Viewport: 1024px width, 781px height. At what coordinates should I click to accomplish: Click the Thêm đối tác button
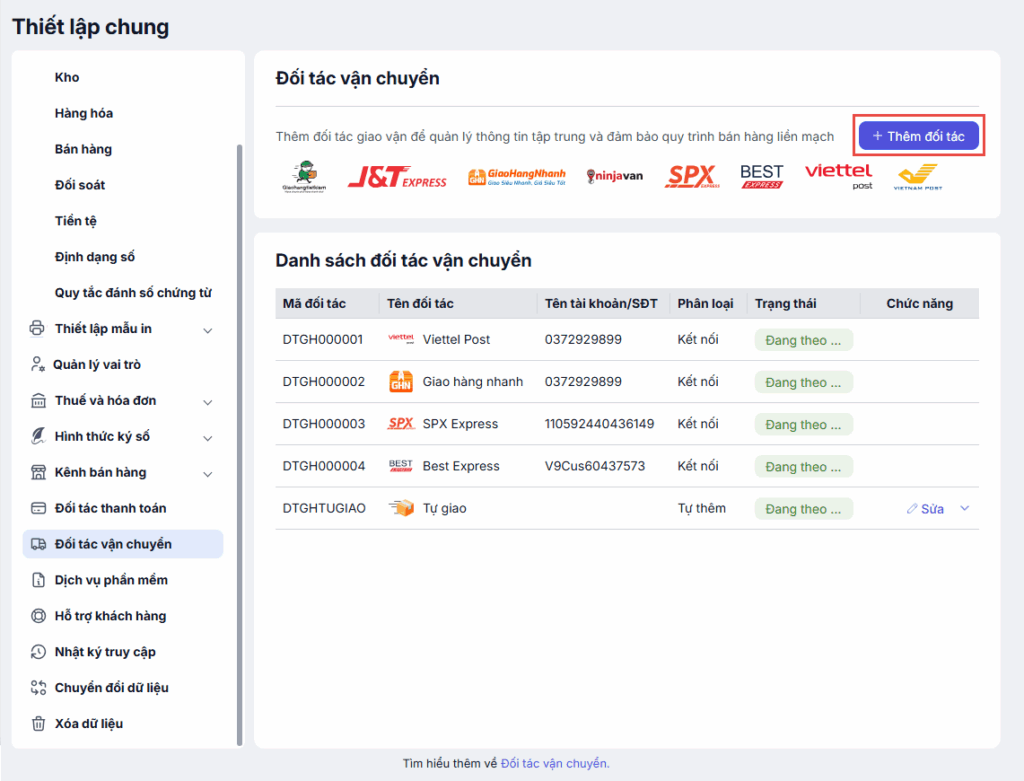point(919,136)
